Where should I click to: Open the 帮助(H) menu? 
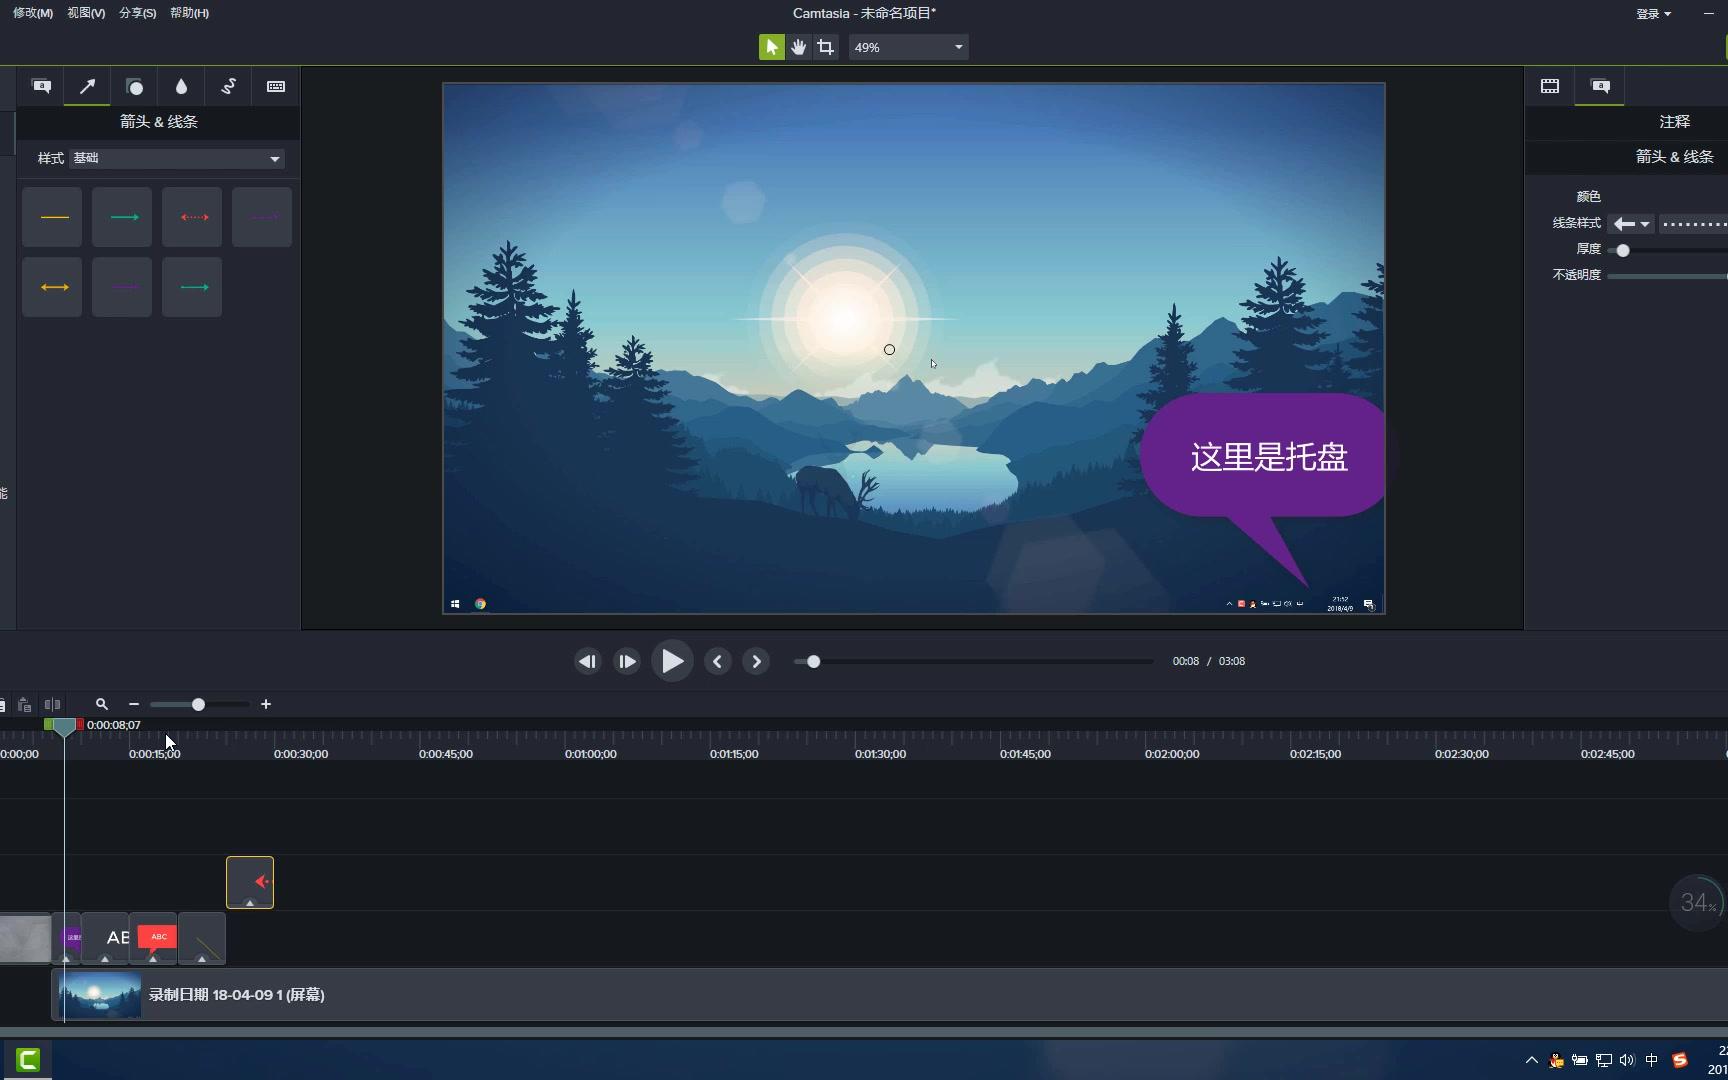point(189,13)
